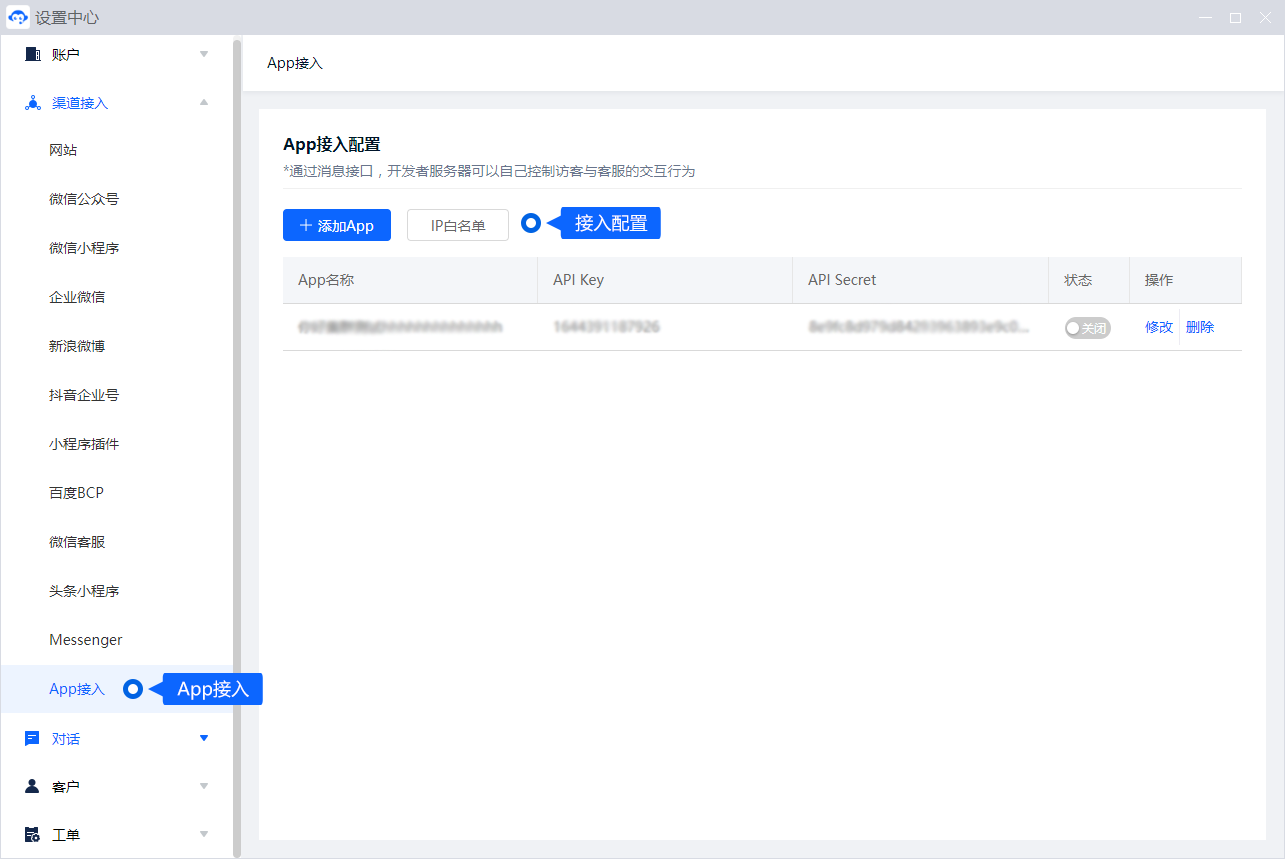Click the API Key value 1644391187926
Image resolution: width=1285 pixels, height=859 pixels.
point(606,327)
